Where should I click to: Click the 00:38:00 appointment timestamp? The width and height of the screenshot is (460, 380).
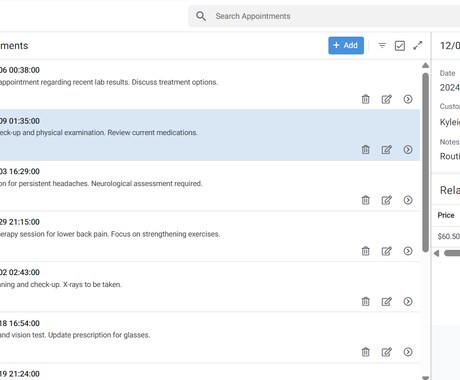[x=19, y=70]
